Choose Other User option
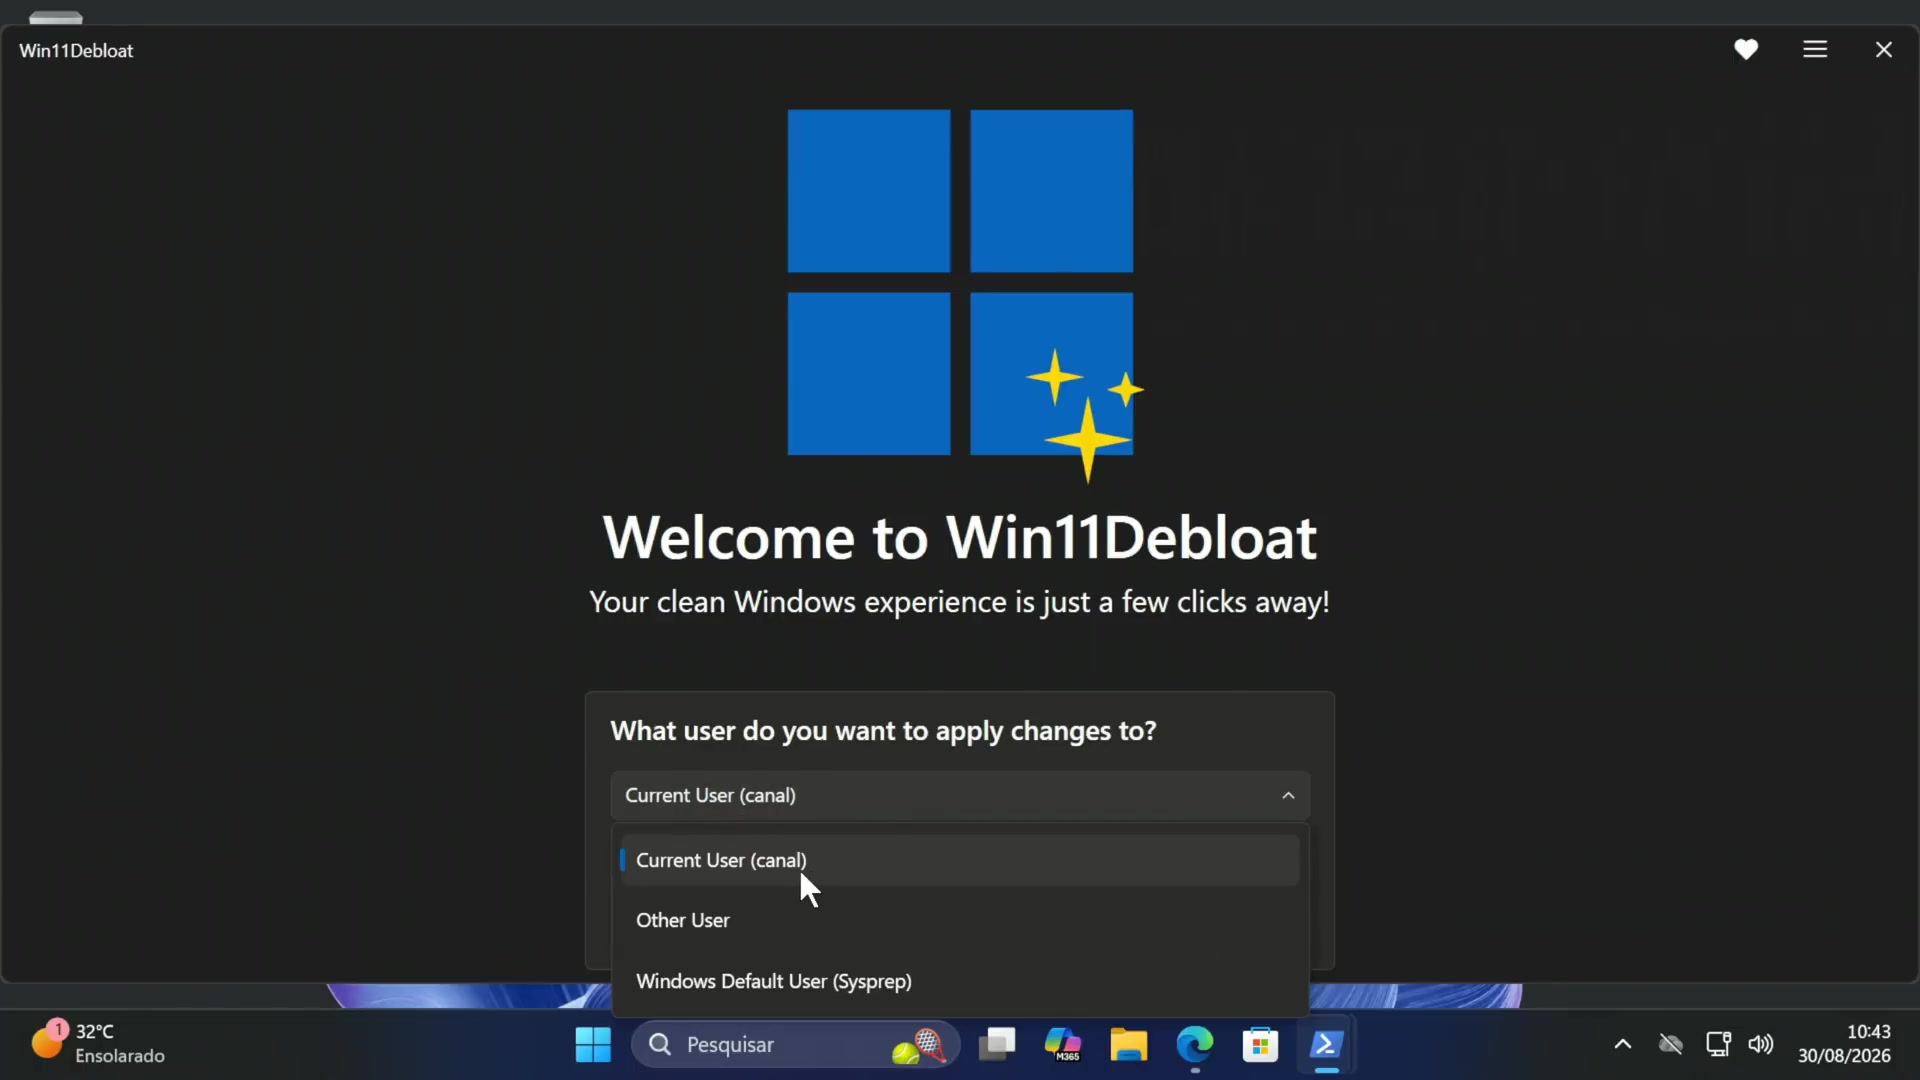 click(960, 920)
